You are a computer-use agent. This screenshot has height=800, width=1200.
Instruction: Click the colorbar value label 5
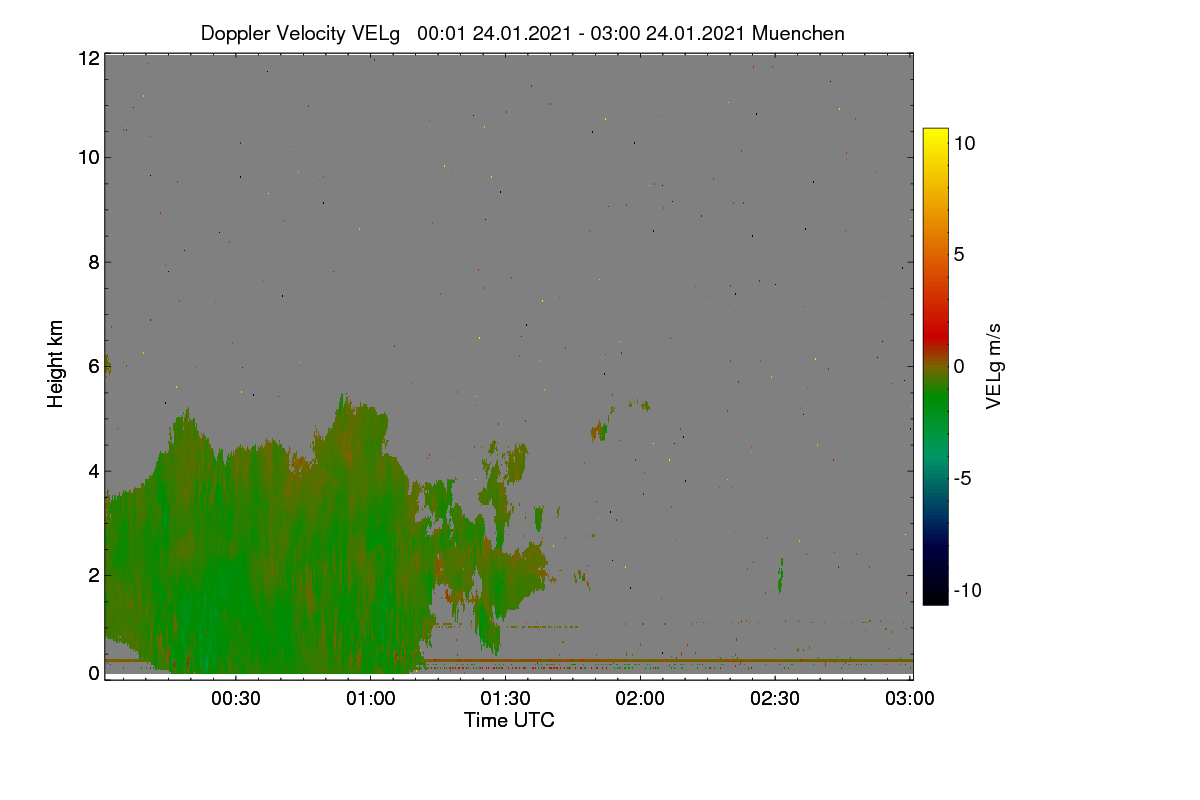point(958,254)
